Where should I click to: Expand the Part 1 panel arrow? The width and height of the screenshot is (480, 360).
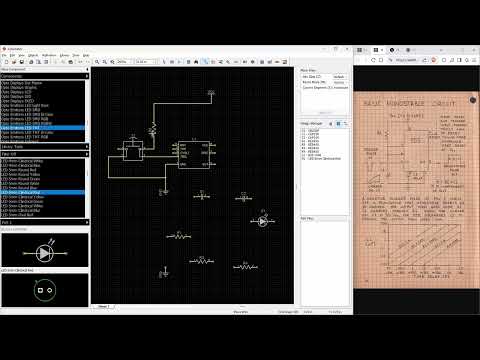click(x=87, y=222)
